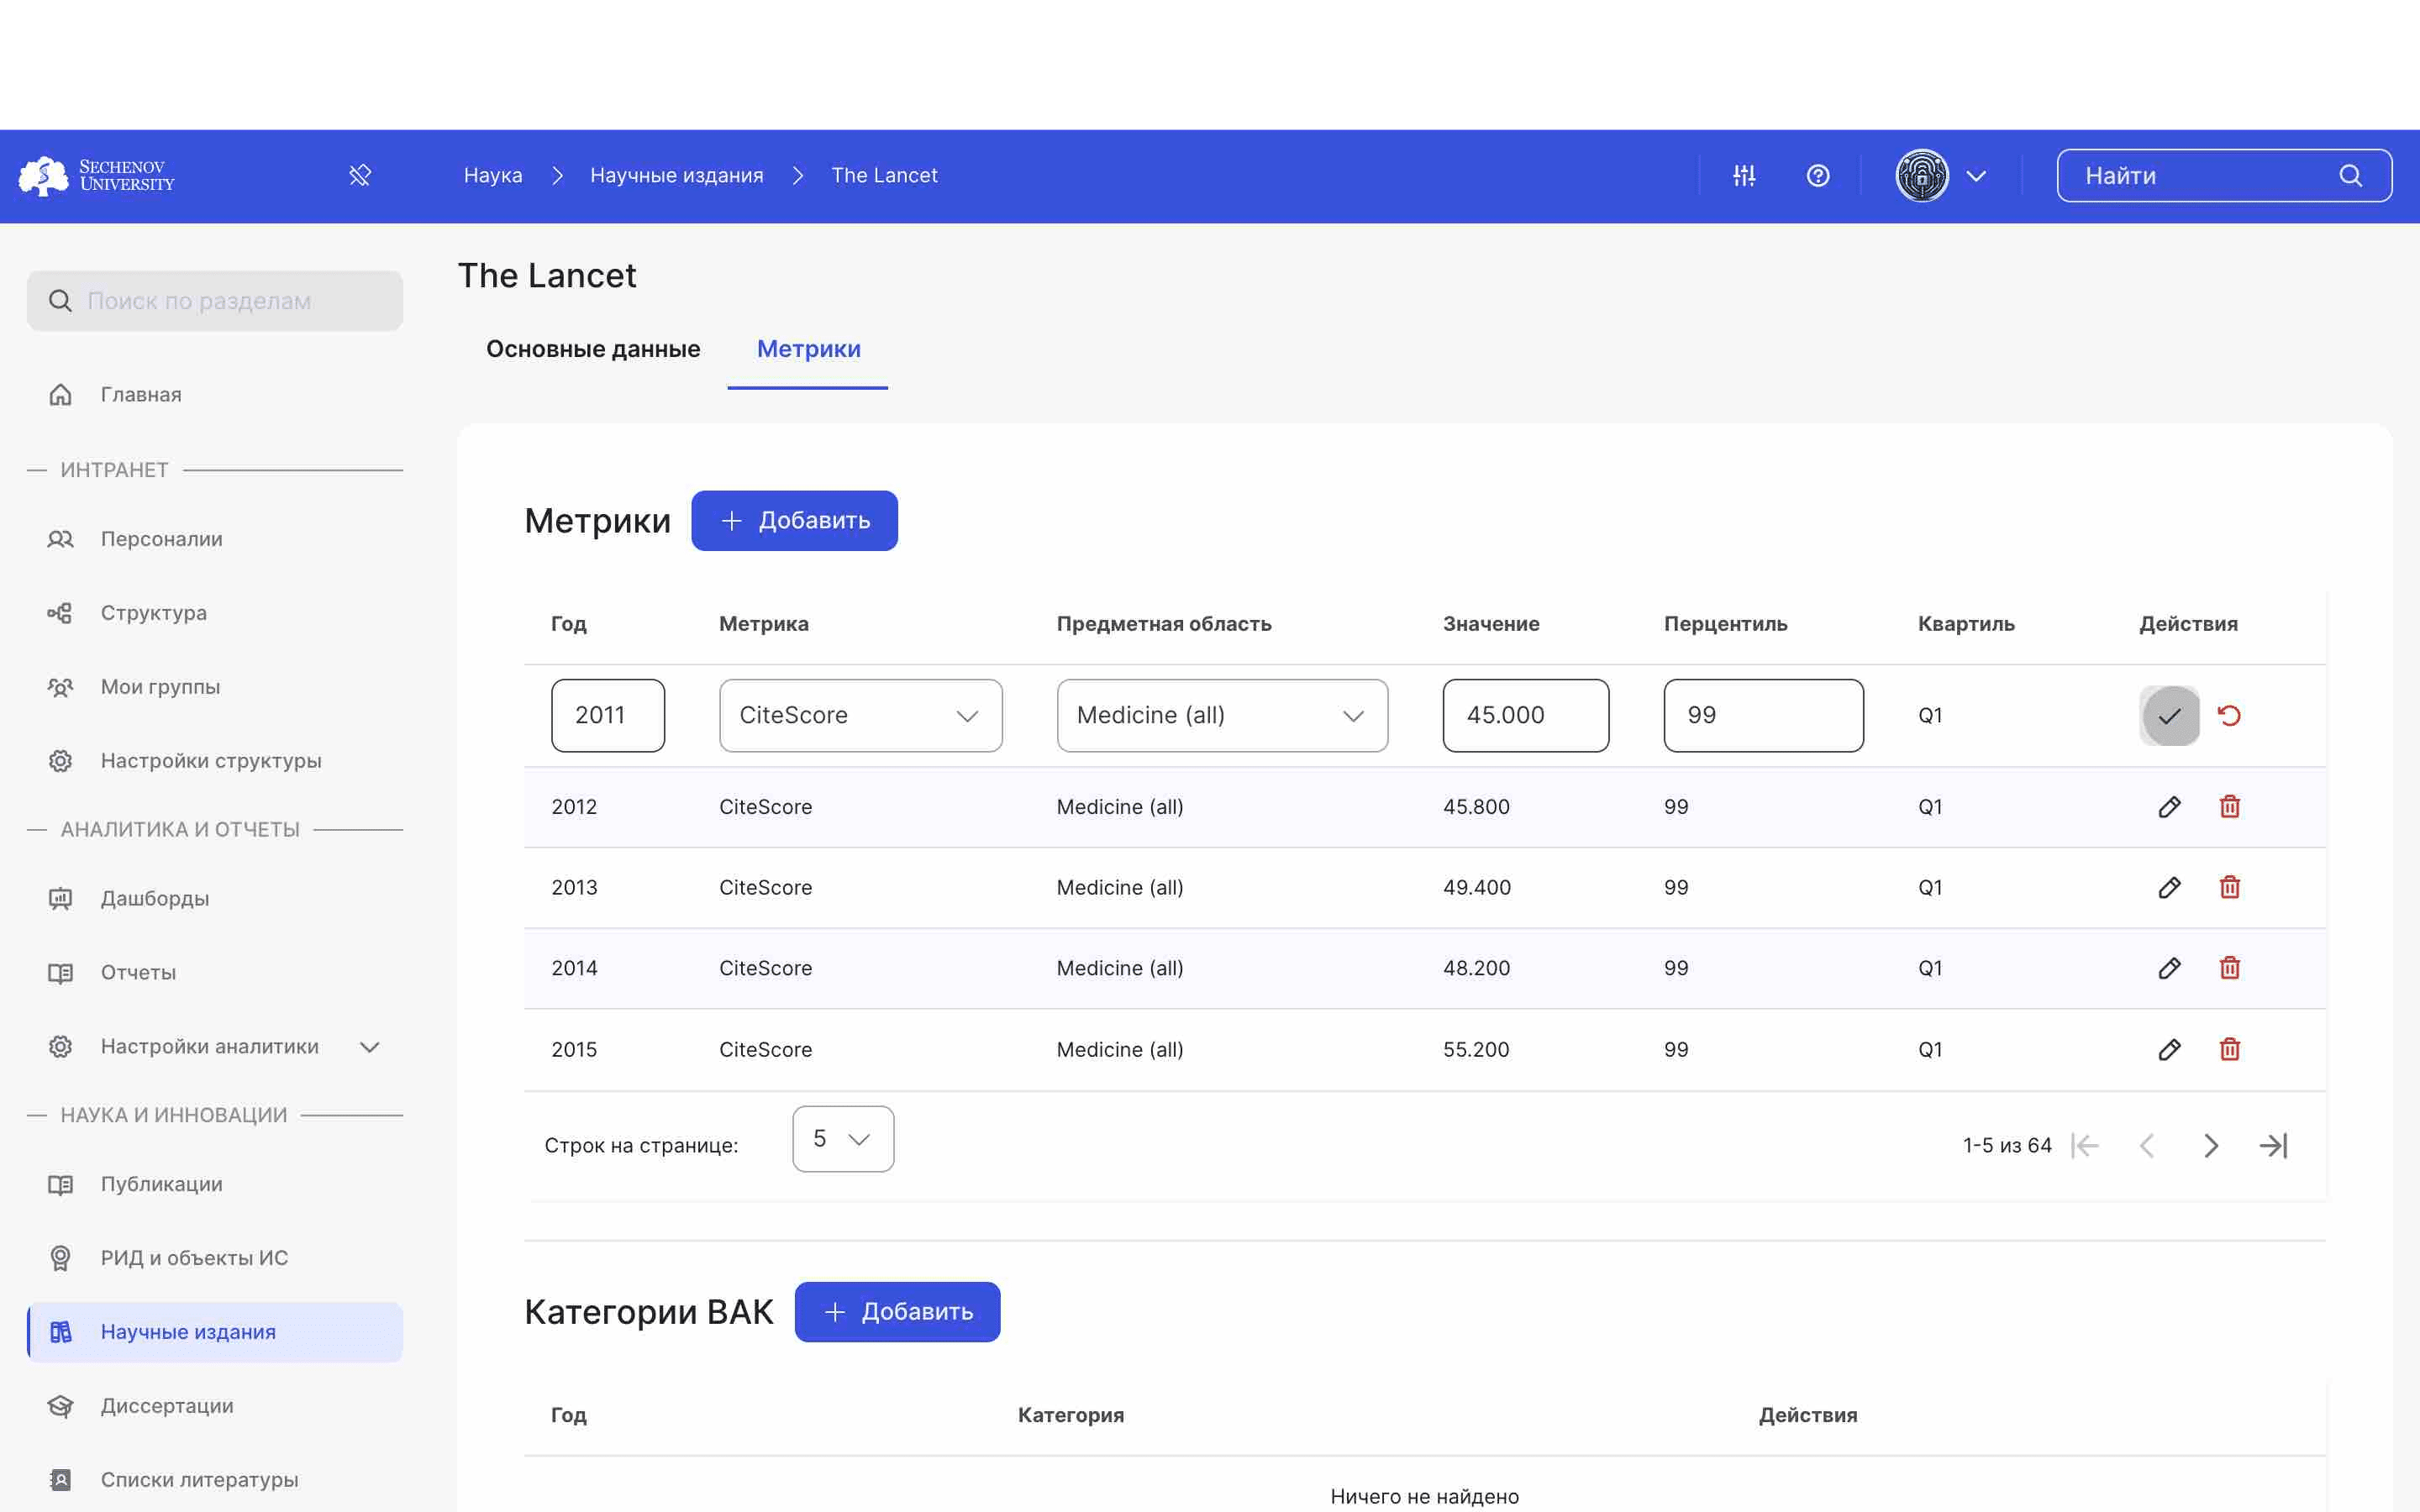Open the settings sliders icon in header
The width and height of the screenshot is (2420, 1512).
(x=1744, y=176)
